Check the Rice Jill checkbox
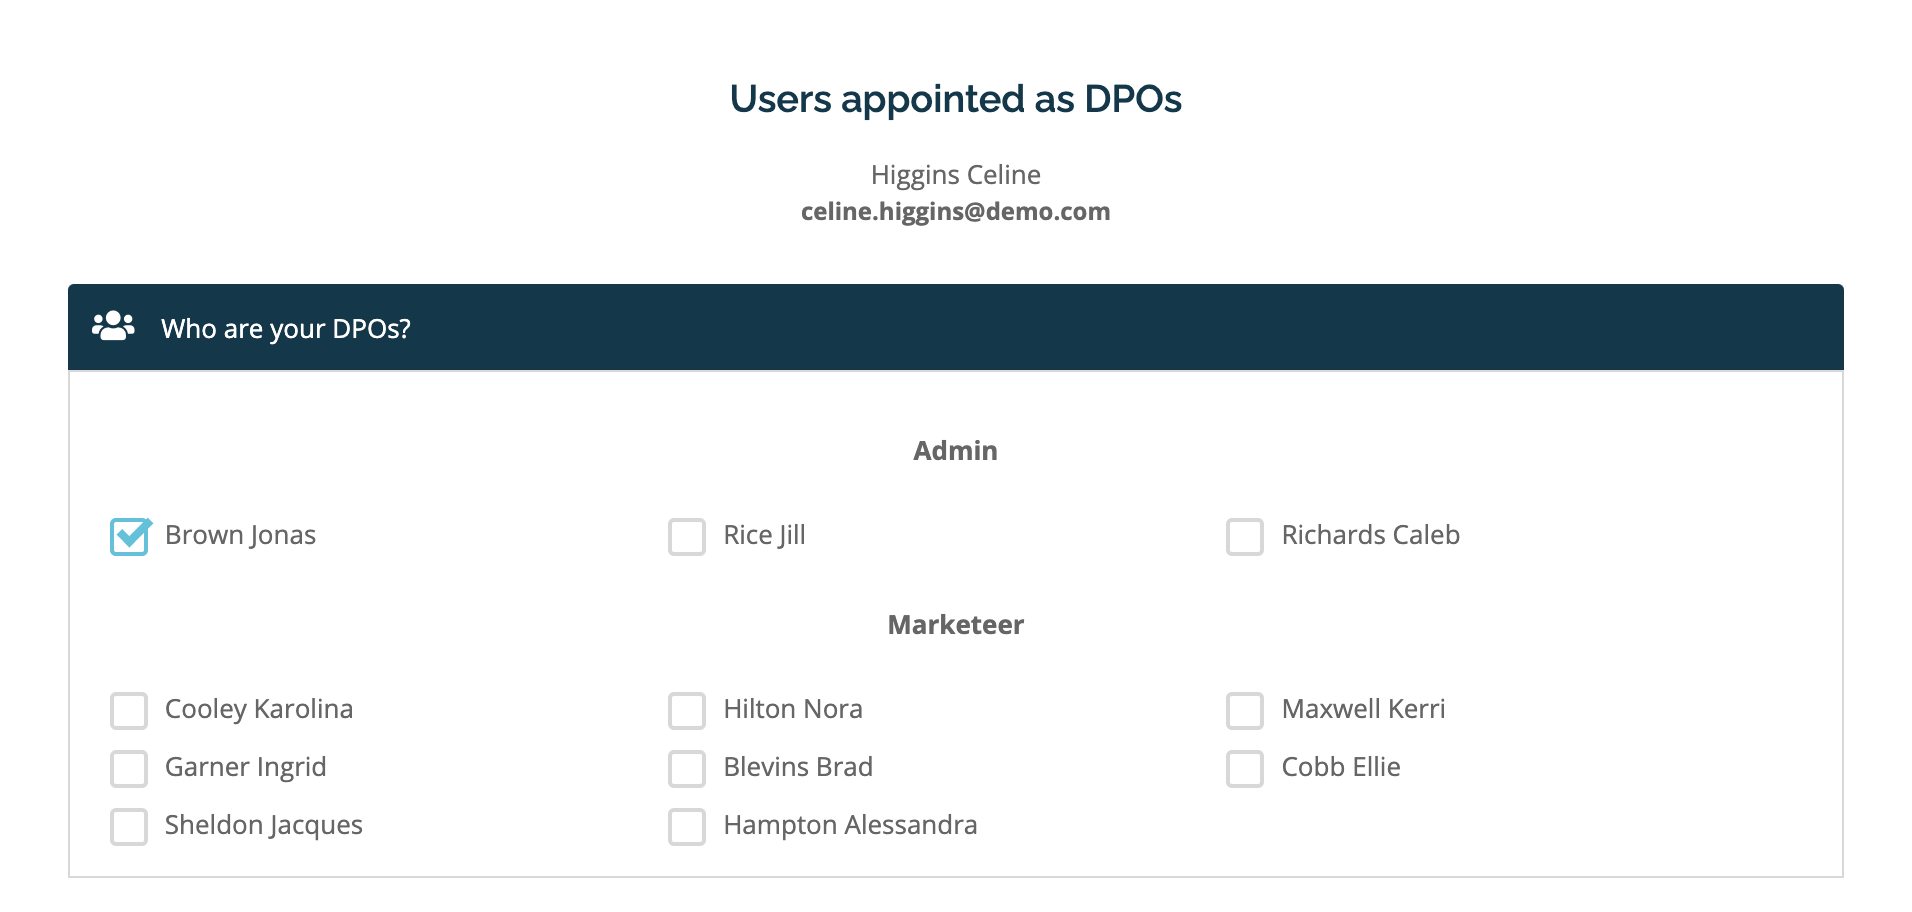This screenshot has width=1912, height=912. [687, 537]
